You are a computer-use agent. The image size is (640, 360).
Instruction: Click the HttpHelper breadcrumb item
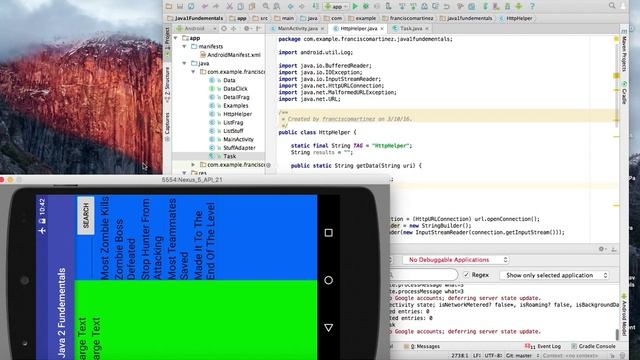[x=516, y=18]
